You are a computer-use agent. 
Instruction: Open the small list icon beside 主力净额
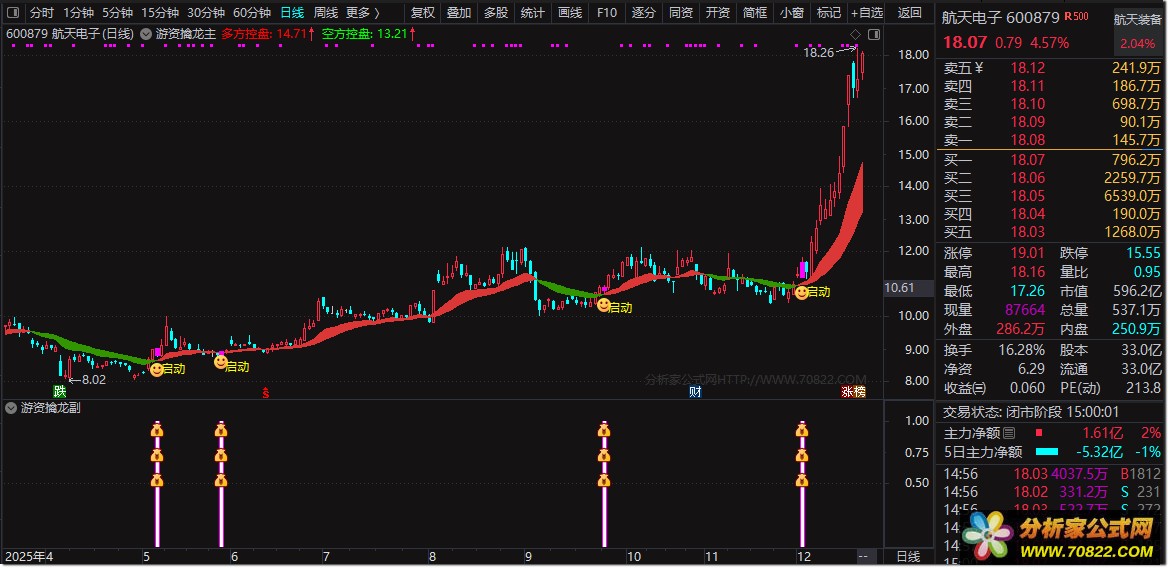[x=1009, y=433]
